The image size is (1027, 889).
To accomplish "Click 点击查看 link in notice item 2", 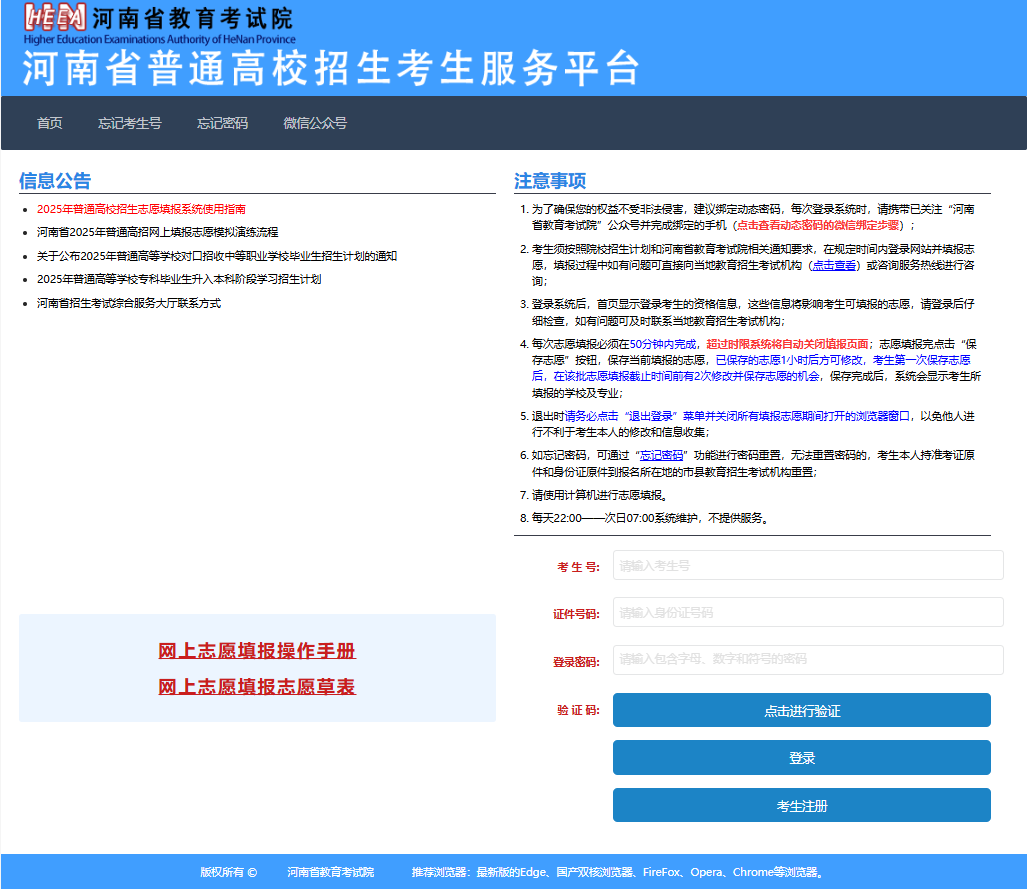I will click(x=834, y=265).
